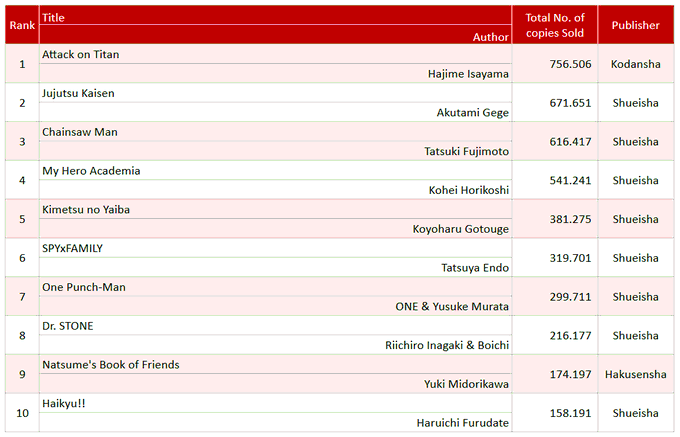Click Shueisha publisher in Kimetsu no Yaiba row
Image resolution: width=680 pixels, height=437 pixels.
[636, 219]
